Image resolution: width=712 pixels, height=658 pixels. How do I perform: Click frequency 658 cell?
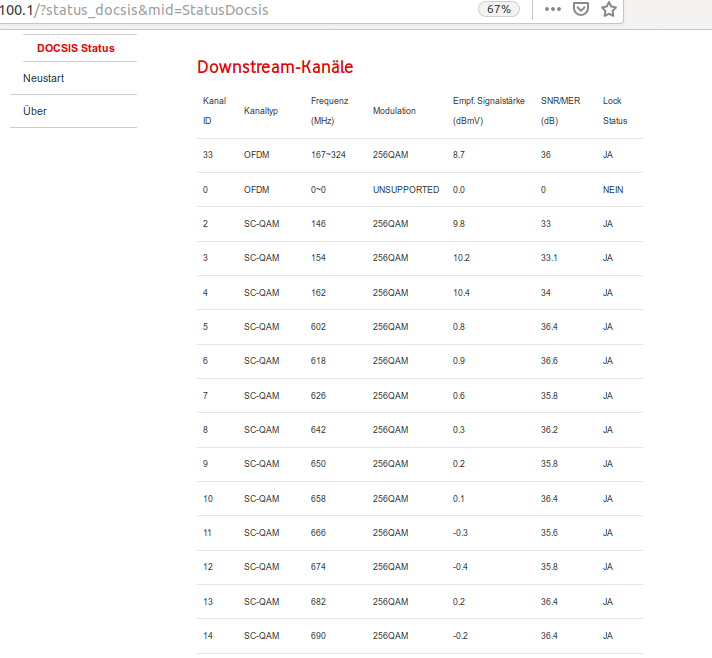coord(318,499)
